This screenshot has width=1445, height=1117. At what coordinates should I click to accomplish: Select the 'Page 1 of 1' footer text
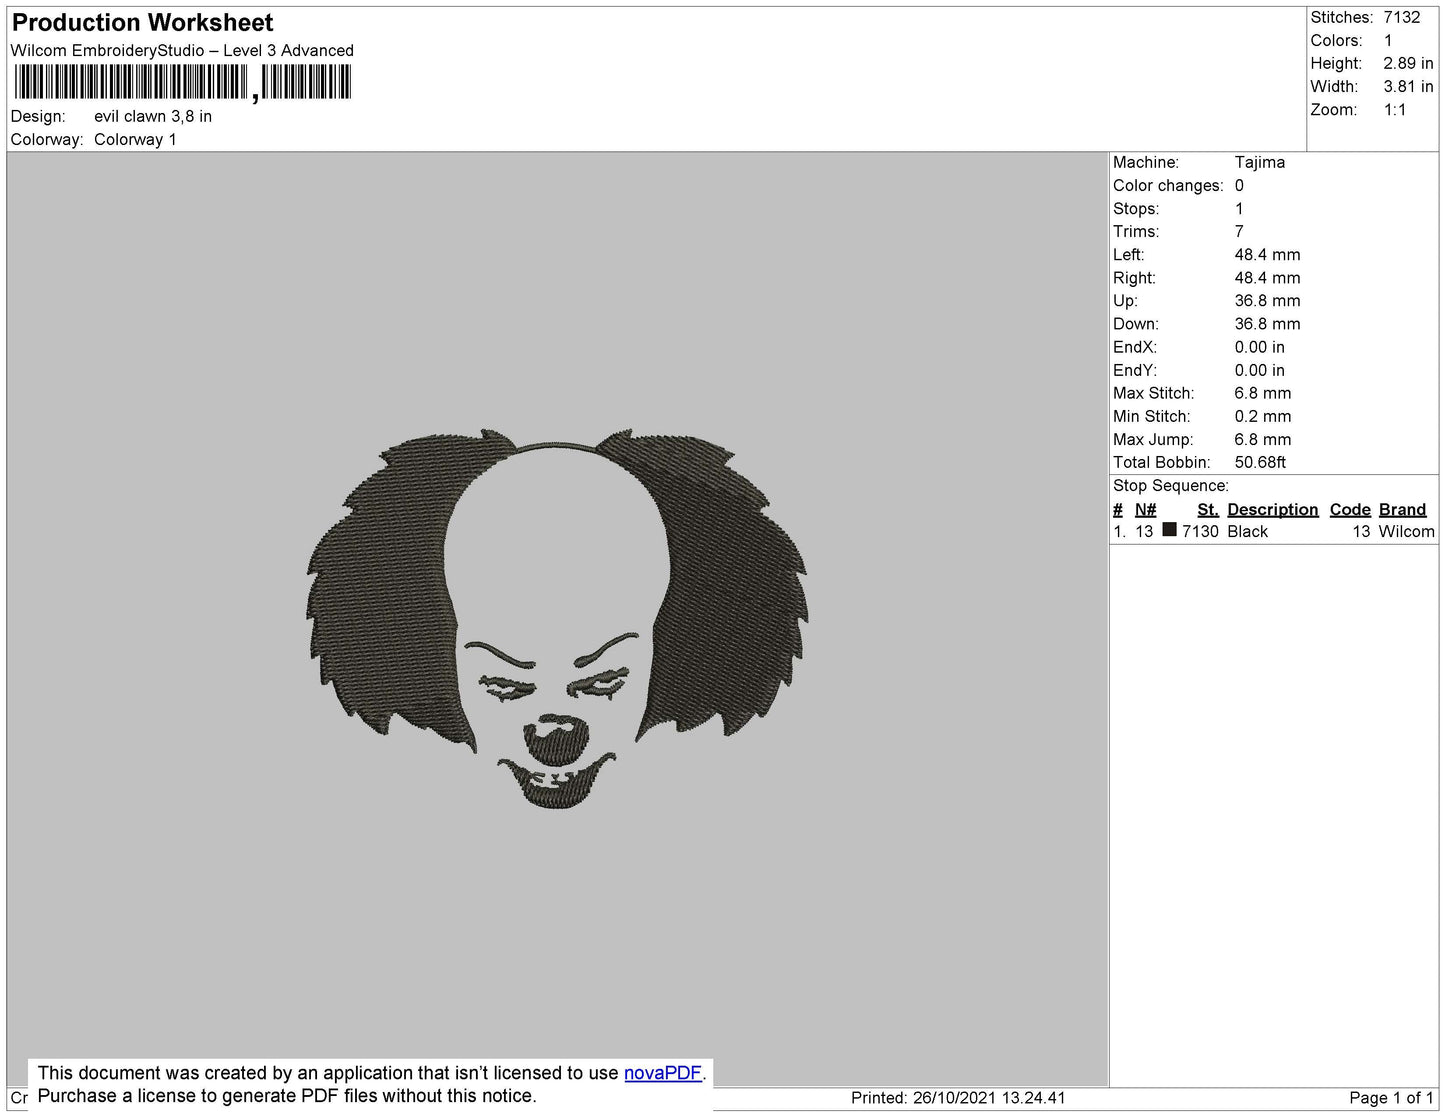tap(1391, 1098)
